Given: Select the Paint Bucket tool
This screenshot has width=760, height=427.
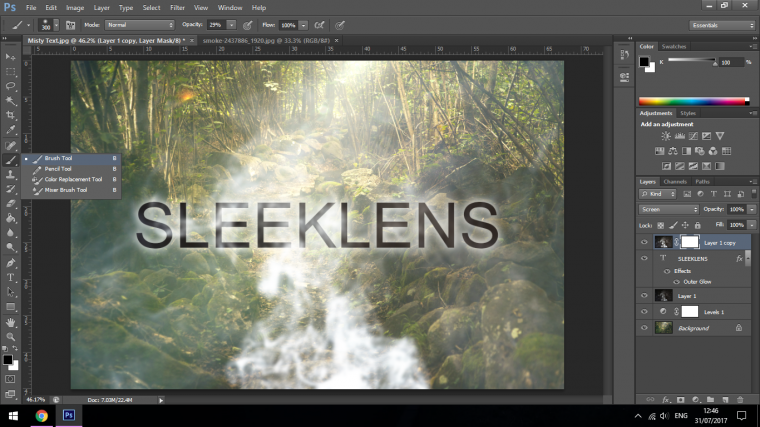Looking at the screenshot, I should 10,218.
